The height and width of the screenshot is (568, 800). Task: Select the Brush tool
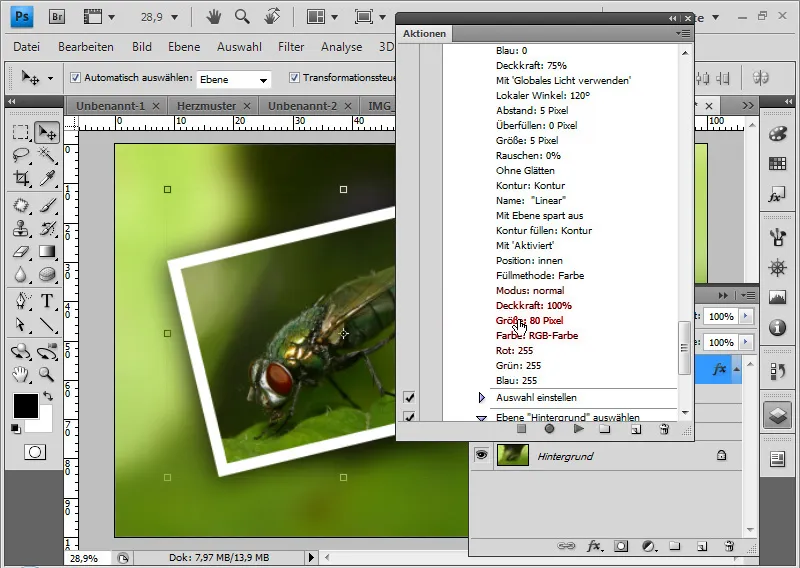tap(47, 205)
